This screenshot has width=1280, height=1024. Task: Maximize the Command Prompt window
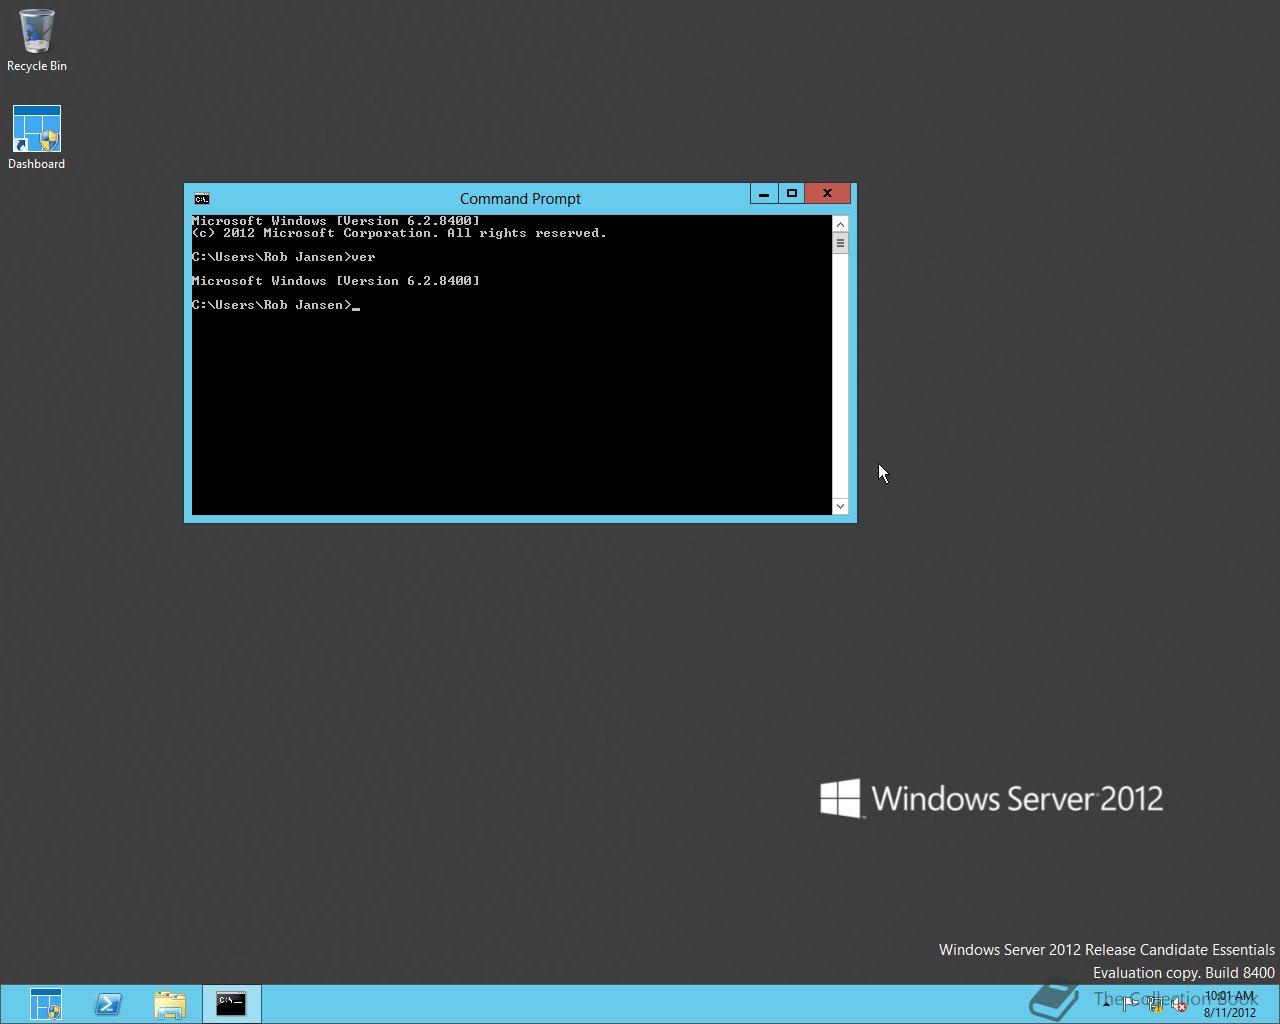(x=792, y=194)
